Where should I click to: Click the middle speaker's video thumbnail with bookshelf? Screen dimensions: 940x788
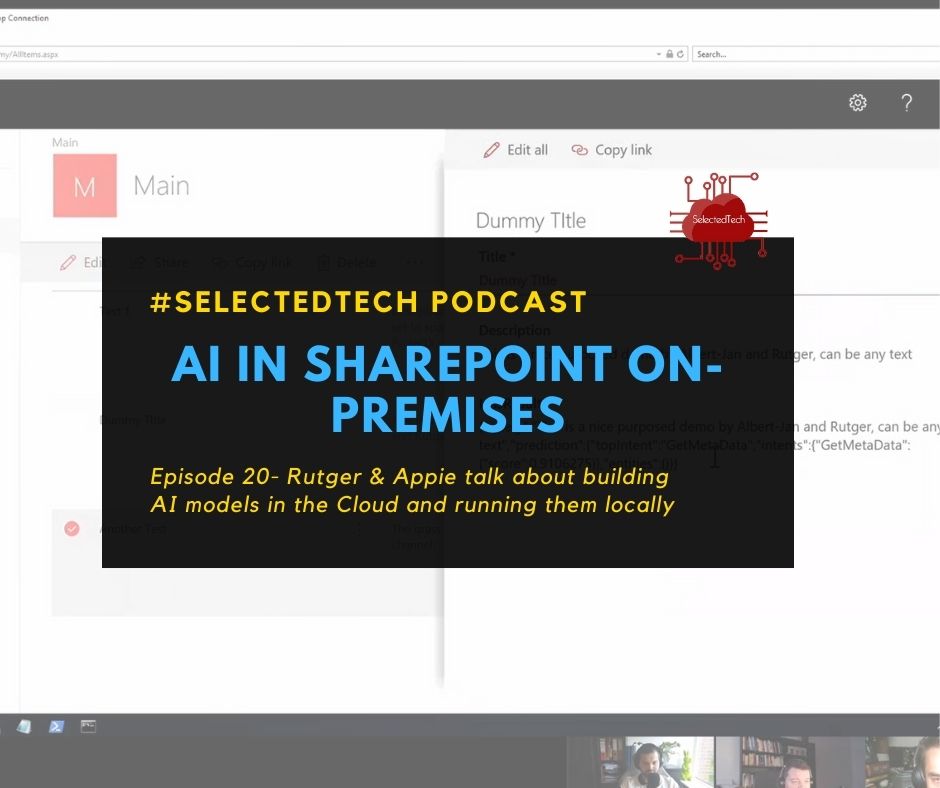(x=790, y=762)
